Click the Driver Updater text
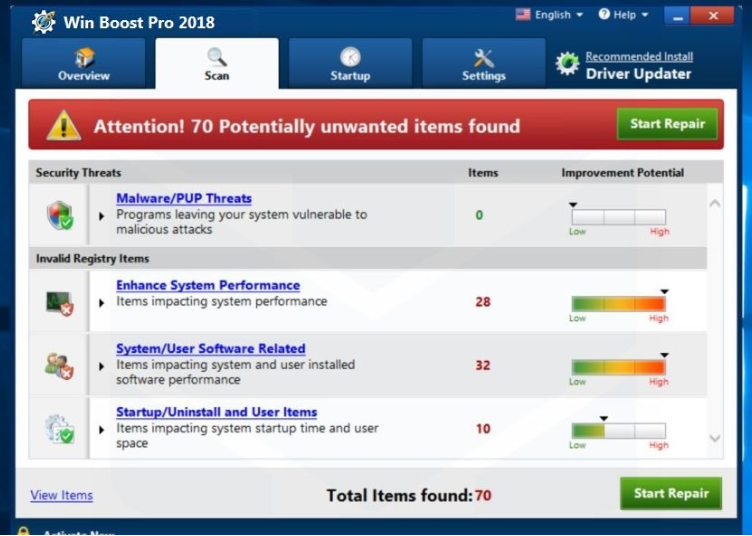Screen dimensions: 752x536 [x=638, y=74]
